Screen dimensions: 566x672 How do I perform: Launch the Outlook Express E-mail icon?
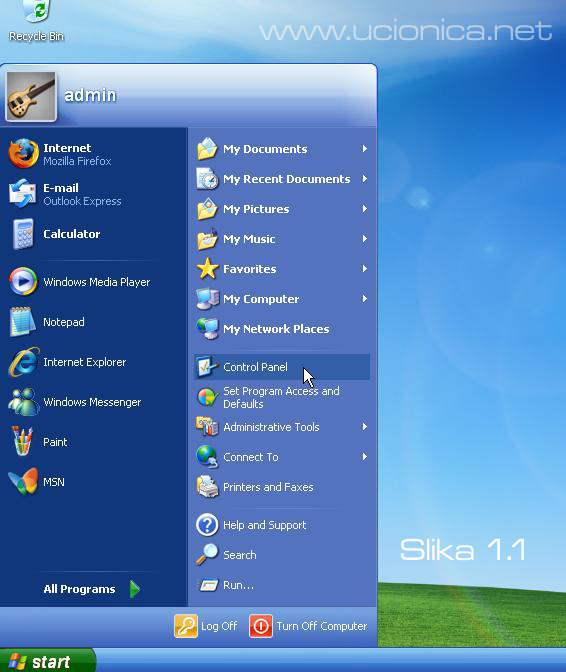(x=23, y=194)
